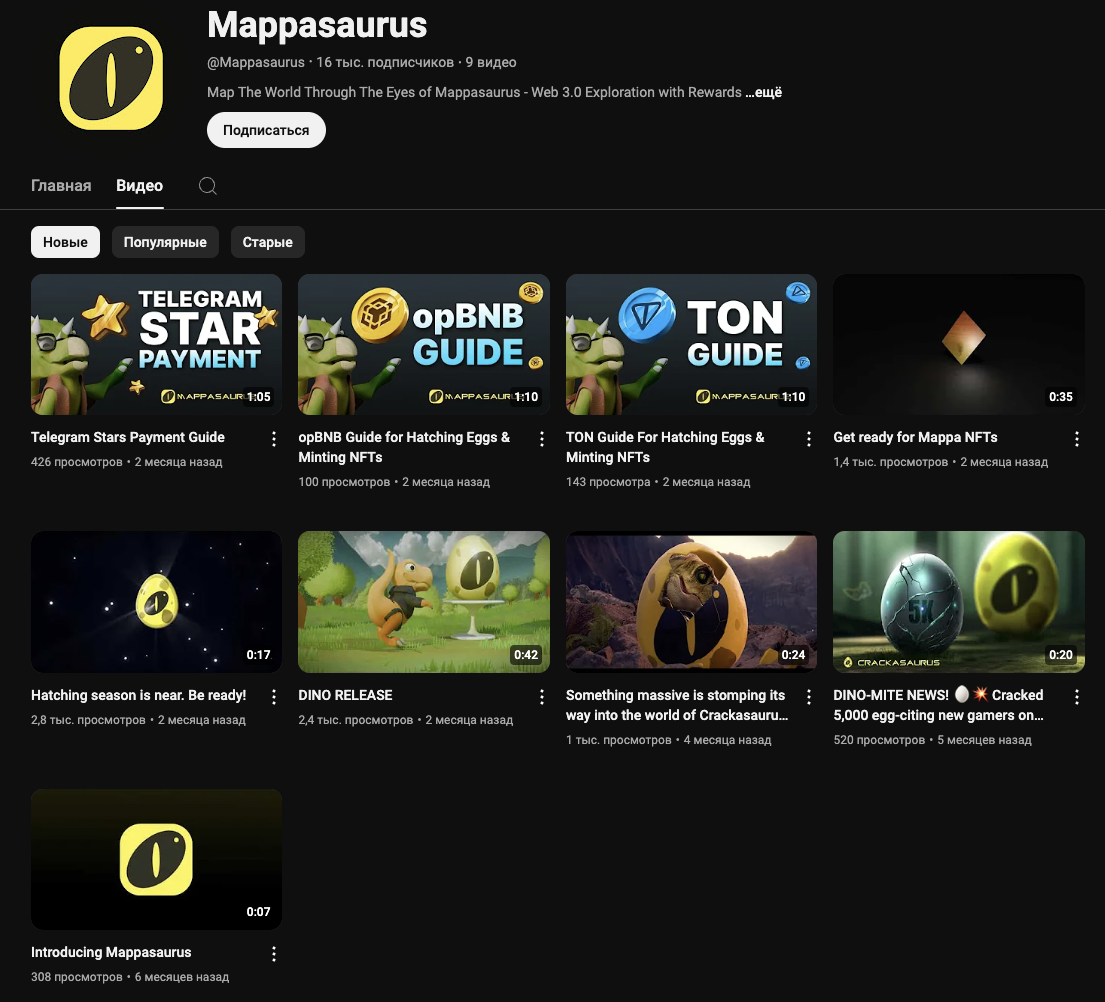Play the DINO-MITE NEWS video thumbnail
The height and width of the screenshot is (1002, 1105).
pos(958,601)
